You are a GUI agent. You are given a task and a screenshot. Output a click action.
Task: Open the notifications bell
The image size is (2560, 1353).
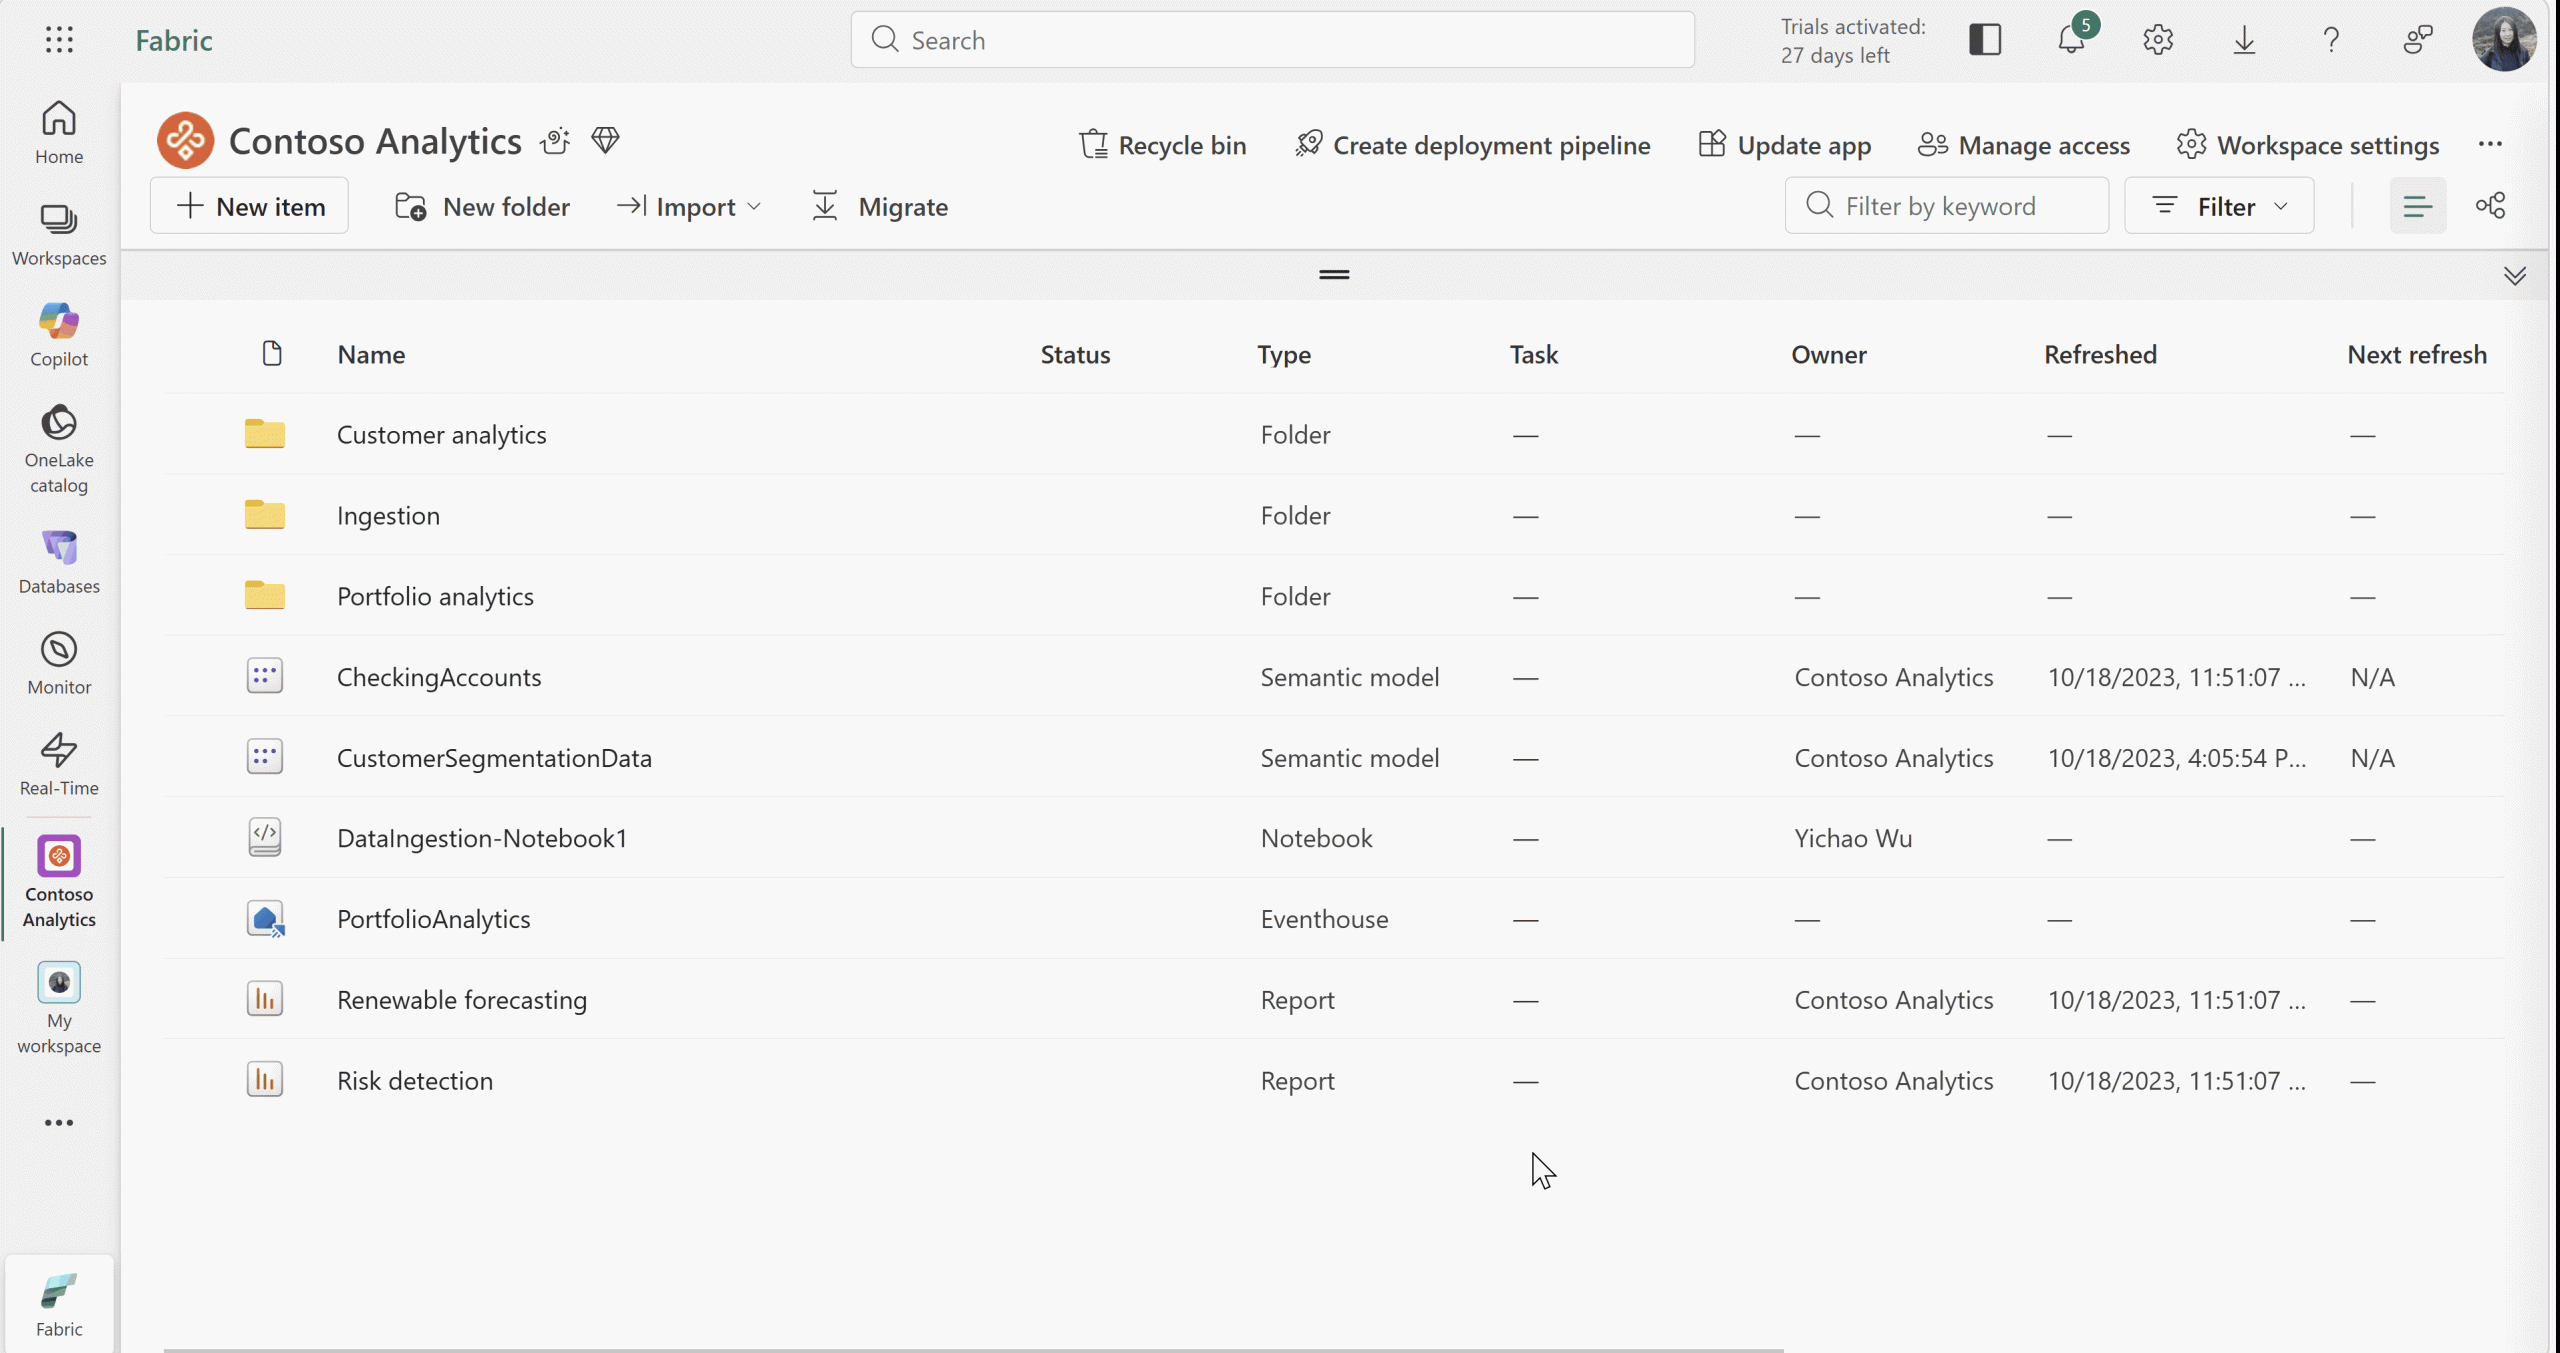coord(2071,40)
